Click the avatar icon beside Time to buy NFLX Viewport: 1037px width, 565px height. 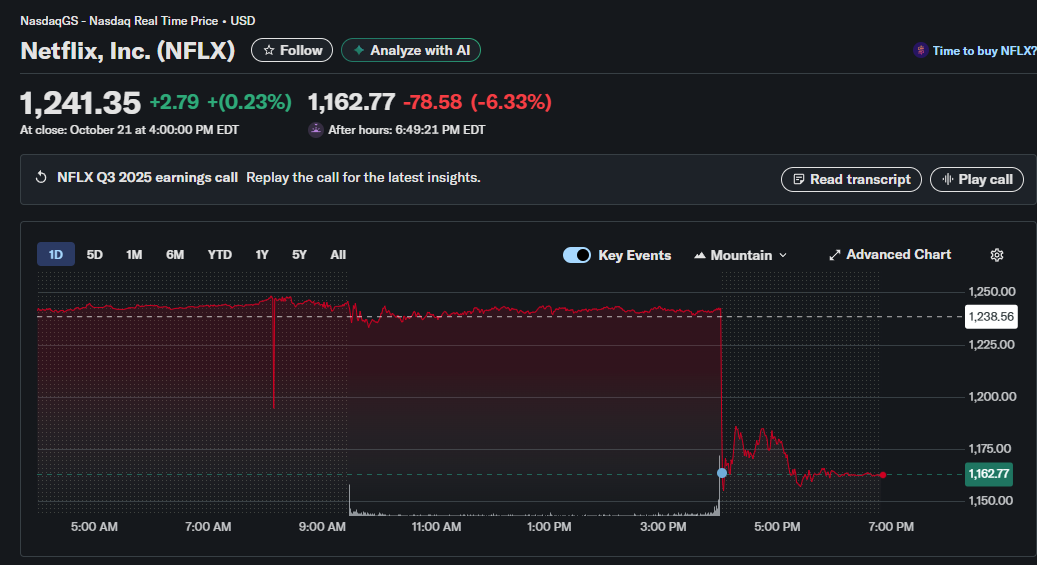tap(920, 50)
